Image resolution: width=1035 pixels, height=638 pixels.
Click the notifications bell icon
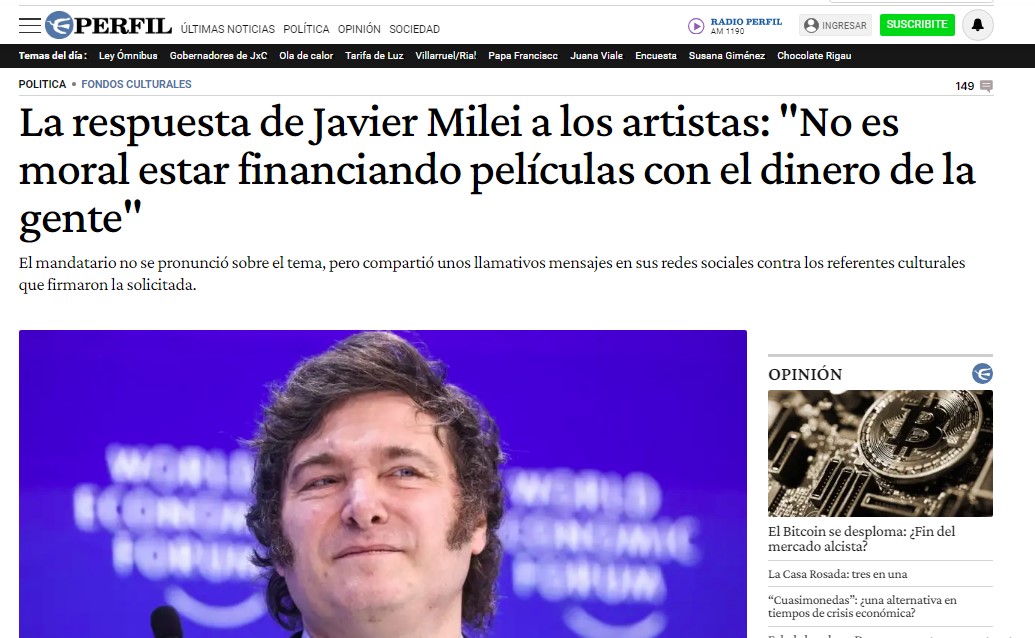[978, 25]
